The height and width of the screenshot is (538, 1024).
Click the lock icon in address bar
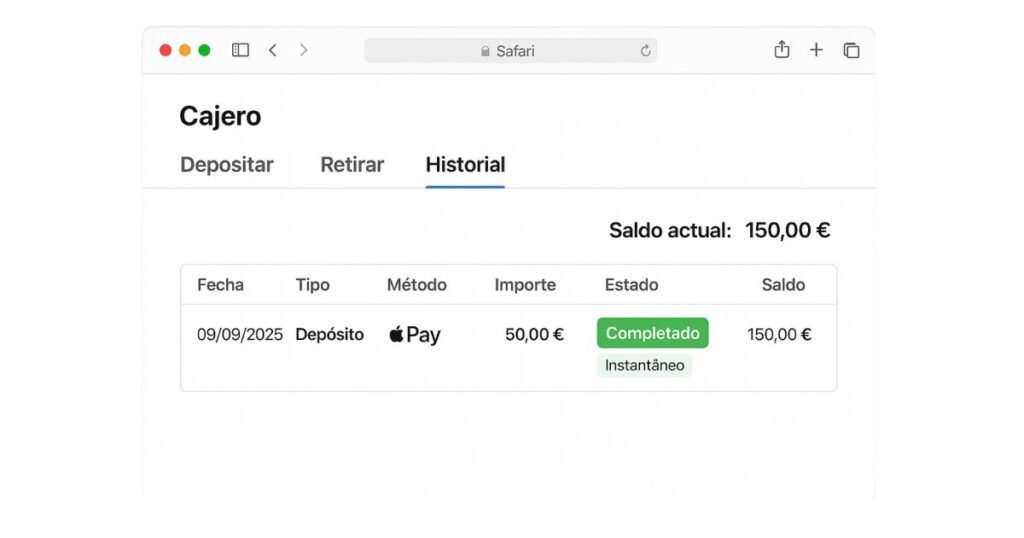click(485, 51)
